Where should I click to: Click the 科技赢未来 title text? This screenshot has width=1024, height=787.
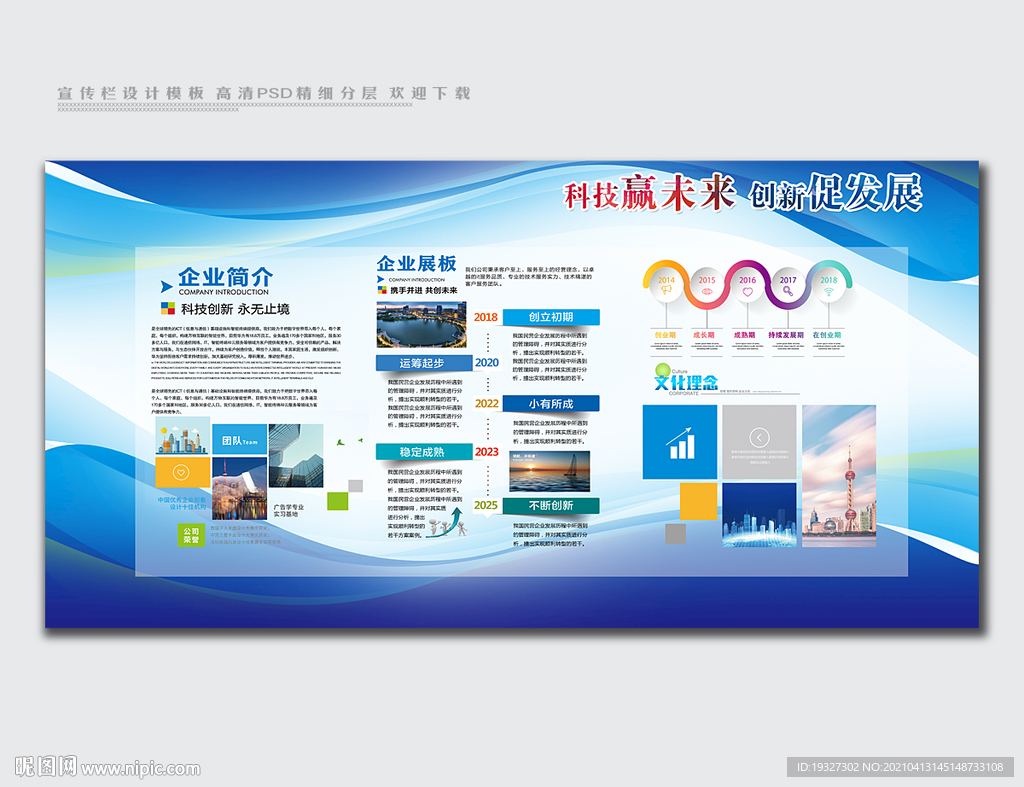click(x=649, y=193)
